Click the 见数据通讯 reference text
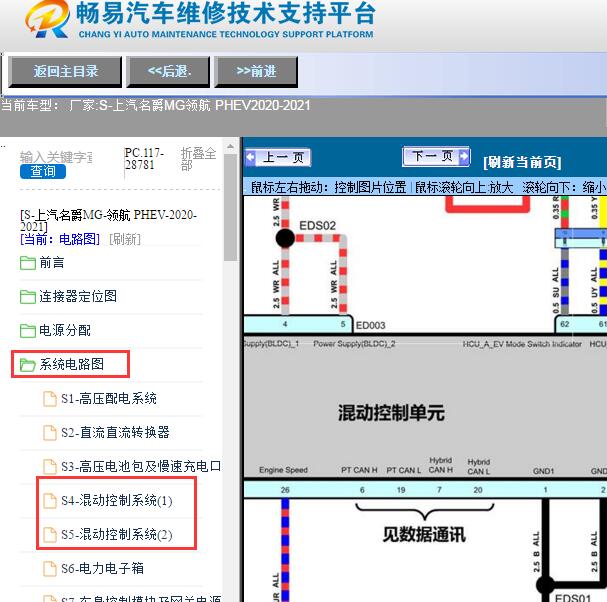Viewport: 607px width, 602px height. (x=424, y=535)
